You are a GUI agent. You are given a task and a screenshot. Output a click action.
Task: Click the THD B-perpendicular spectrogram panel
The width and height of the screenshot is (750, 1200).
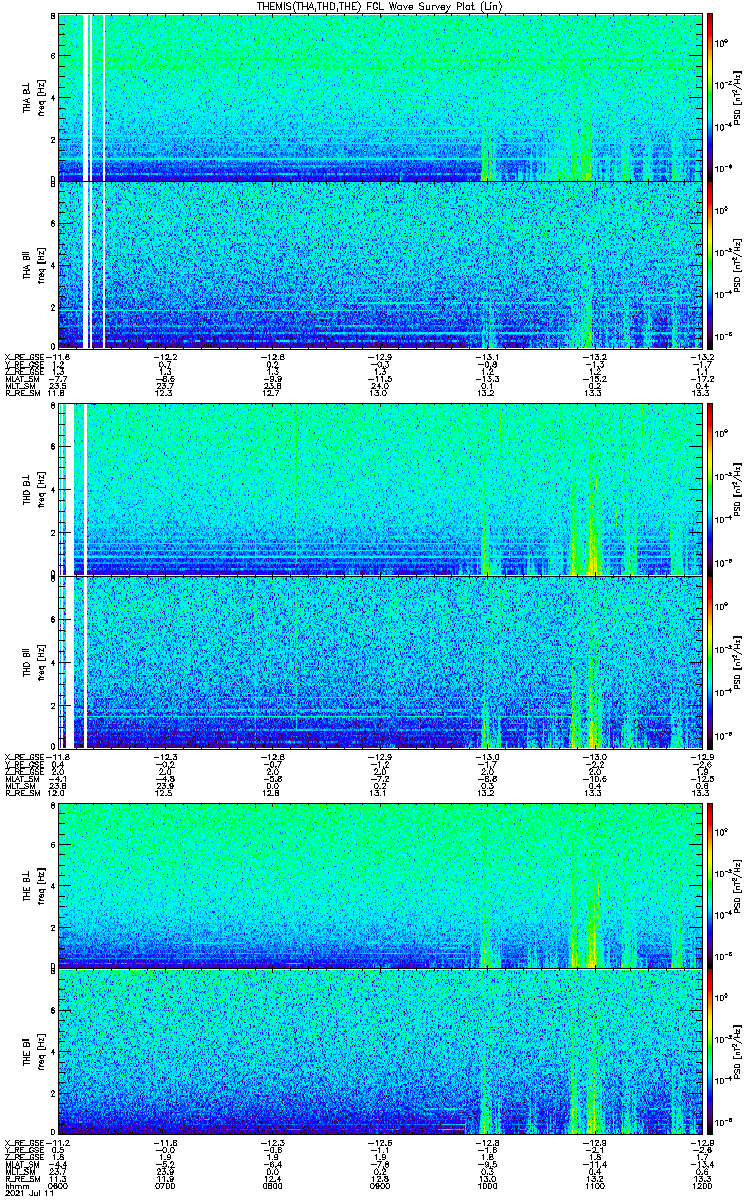(x=379, y=488)
